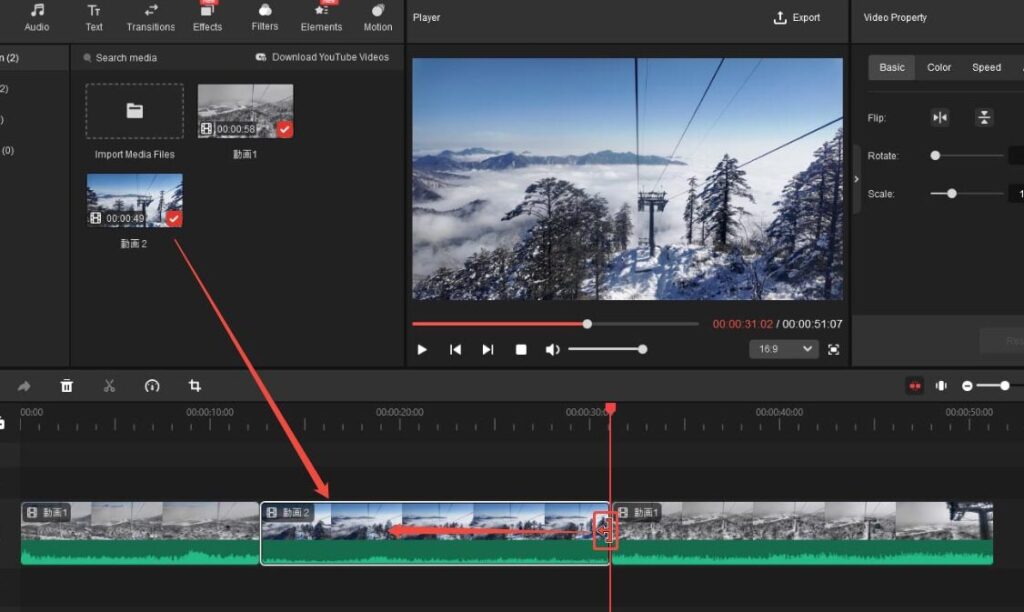Adjust the Rotate slider
This screenshot has height=612, width=1024.
click(x=967, y=155)
